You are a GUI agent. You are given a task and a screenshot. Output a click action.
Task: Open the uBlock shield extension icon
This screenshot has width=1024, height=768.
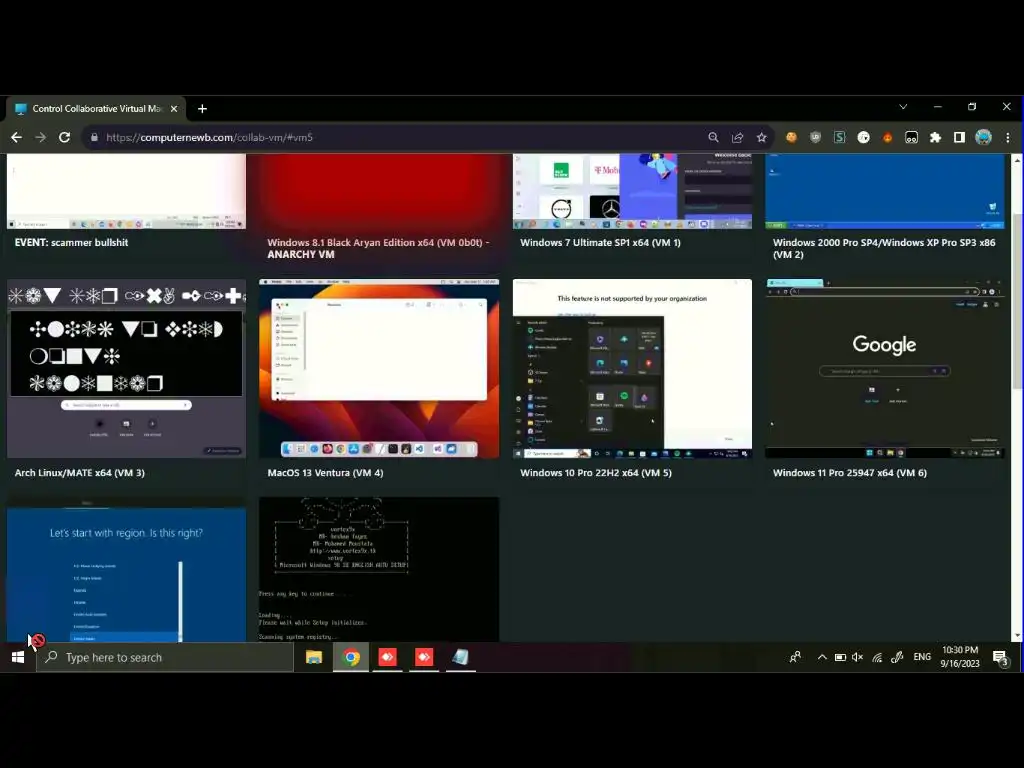point(815,137)
